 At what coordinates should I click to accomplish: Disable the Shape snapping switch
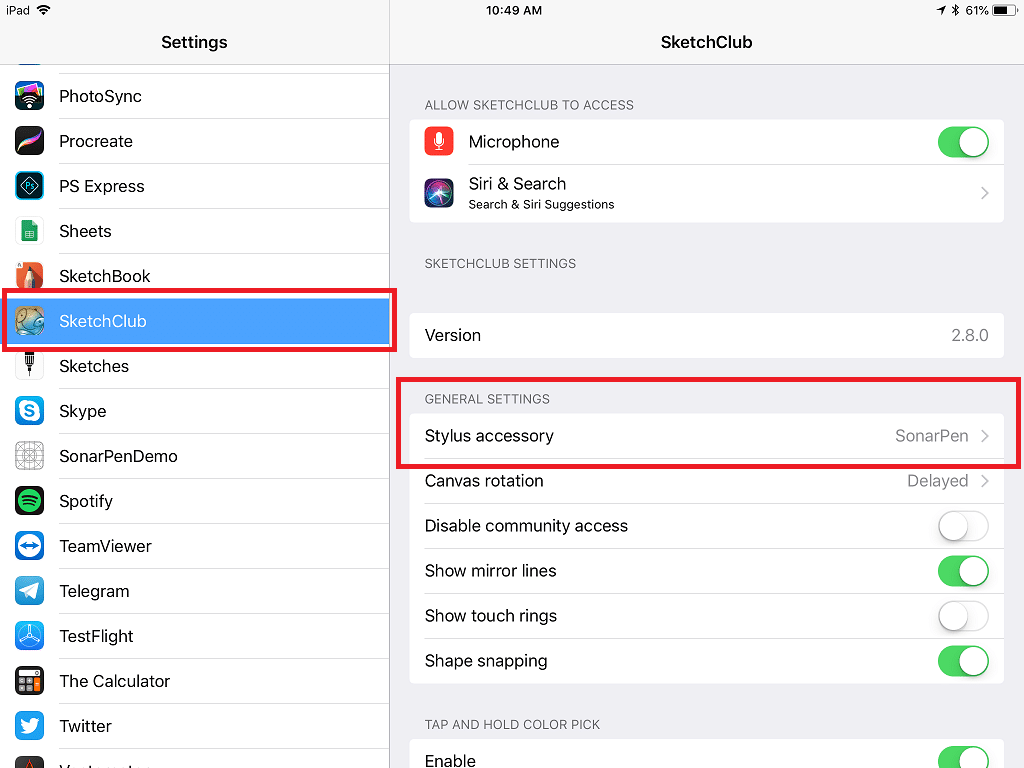click(963, 661)
